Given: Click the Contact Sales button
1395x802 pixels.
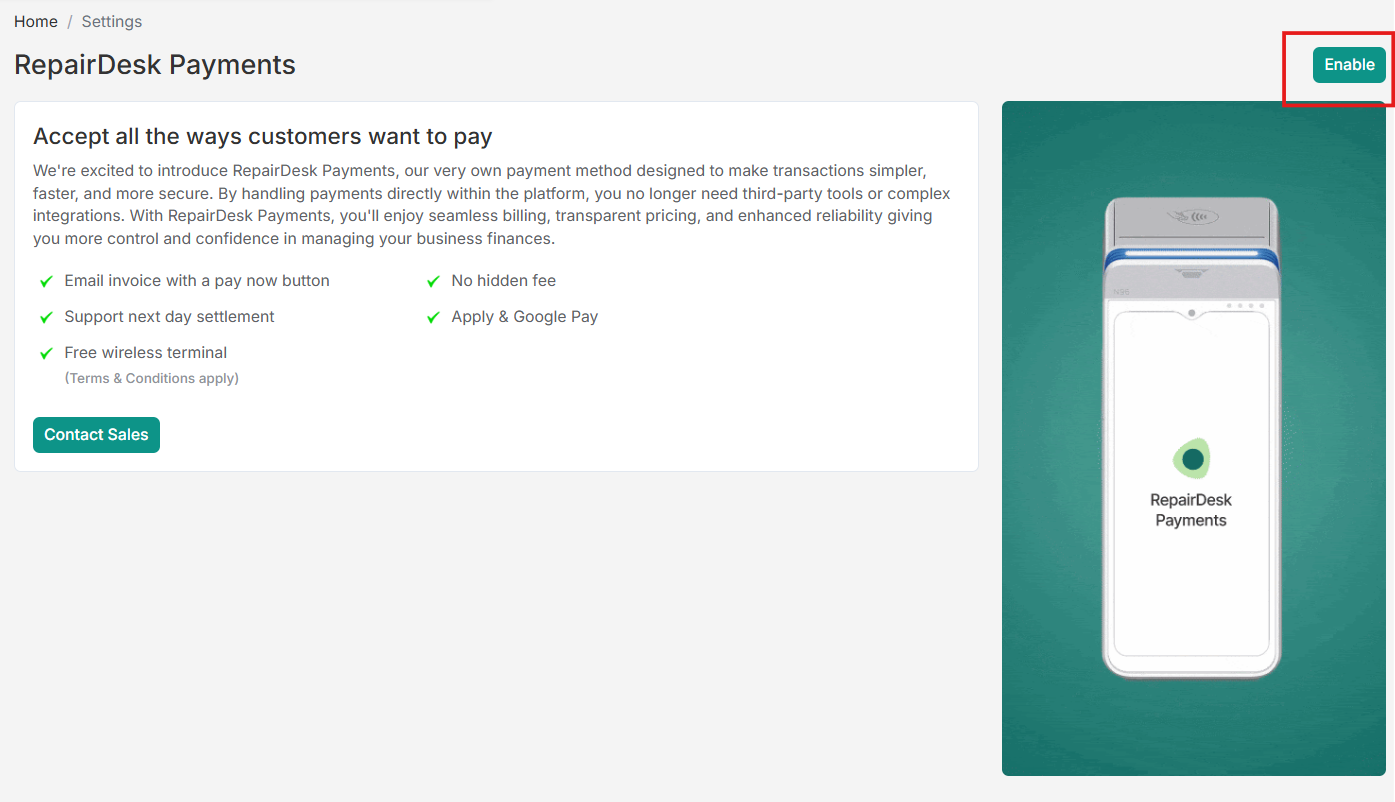Looking at the screenshot, I should [x=96, y=435].
